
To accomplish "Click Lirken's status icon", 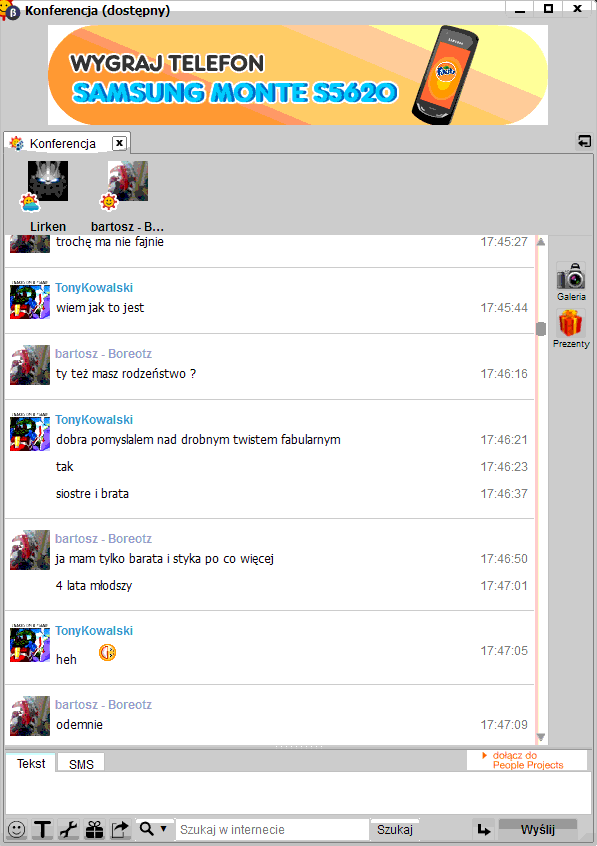I will [x=30, y=203].
